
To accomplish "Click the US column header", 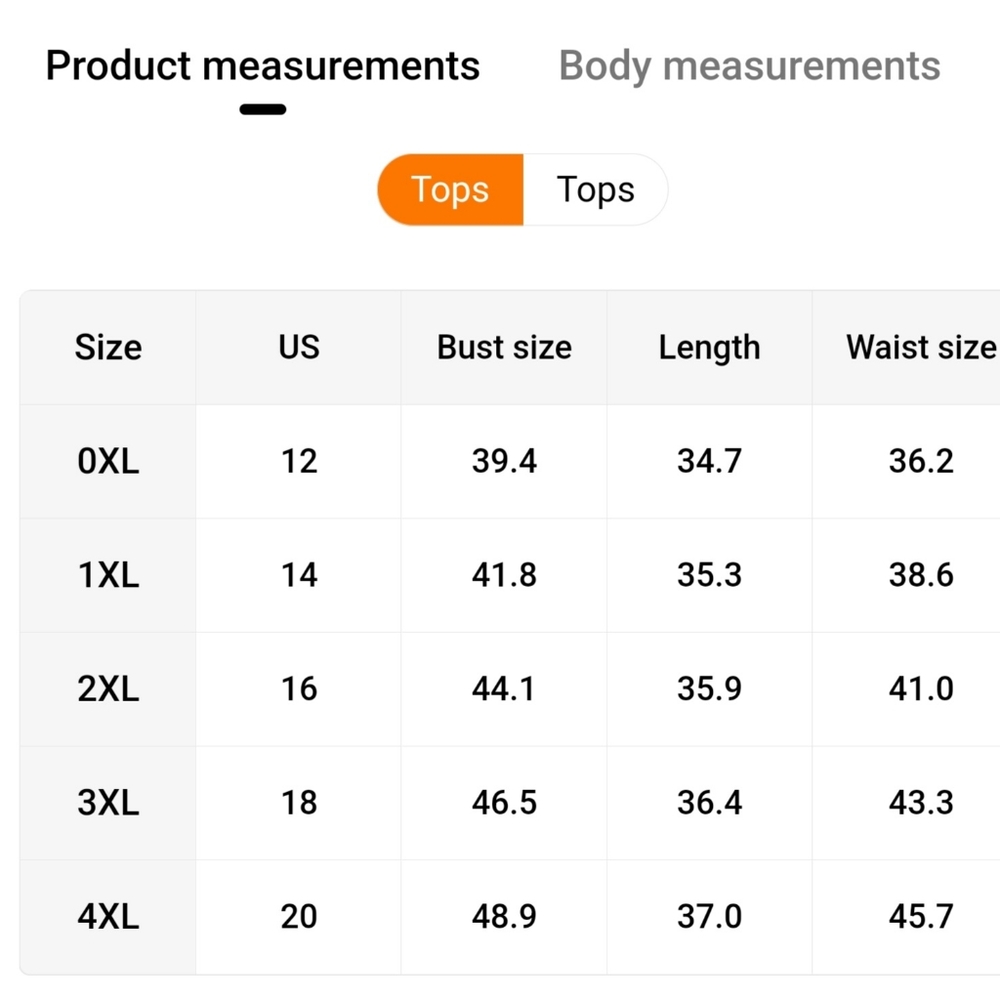I will tap(298, 348).
